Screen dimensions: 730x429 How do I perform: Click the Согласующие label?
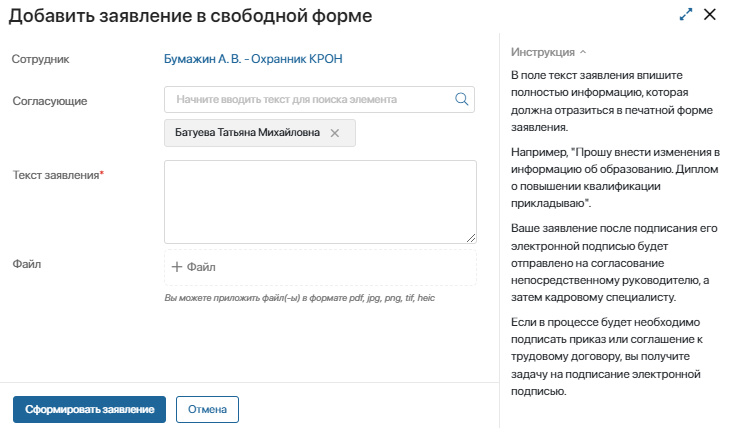(x=50, y=101)
